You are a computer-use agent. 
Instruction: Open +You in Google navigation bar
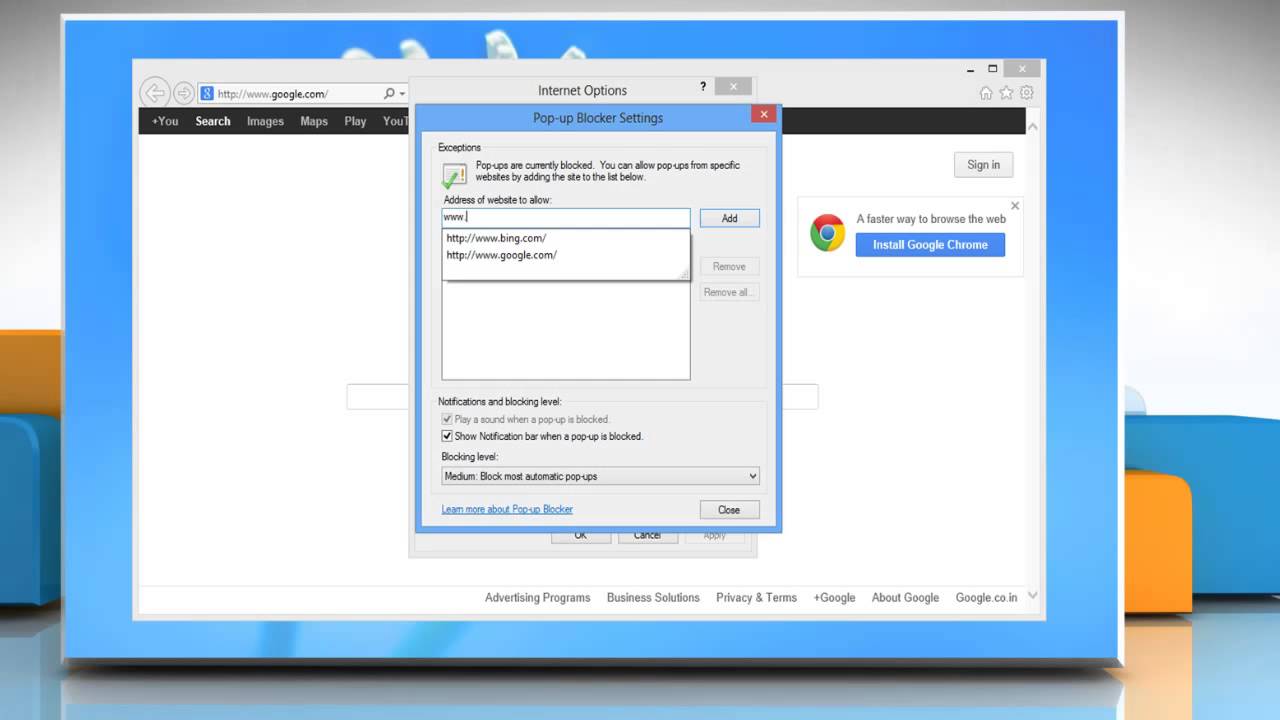[165, 121]
